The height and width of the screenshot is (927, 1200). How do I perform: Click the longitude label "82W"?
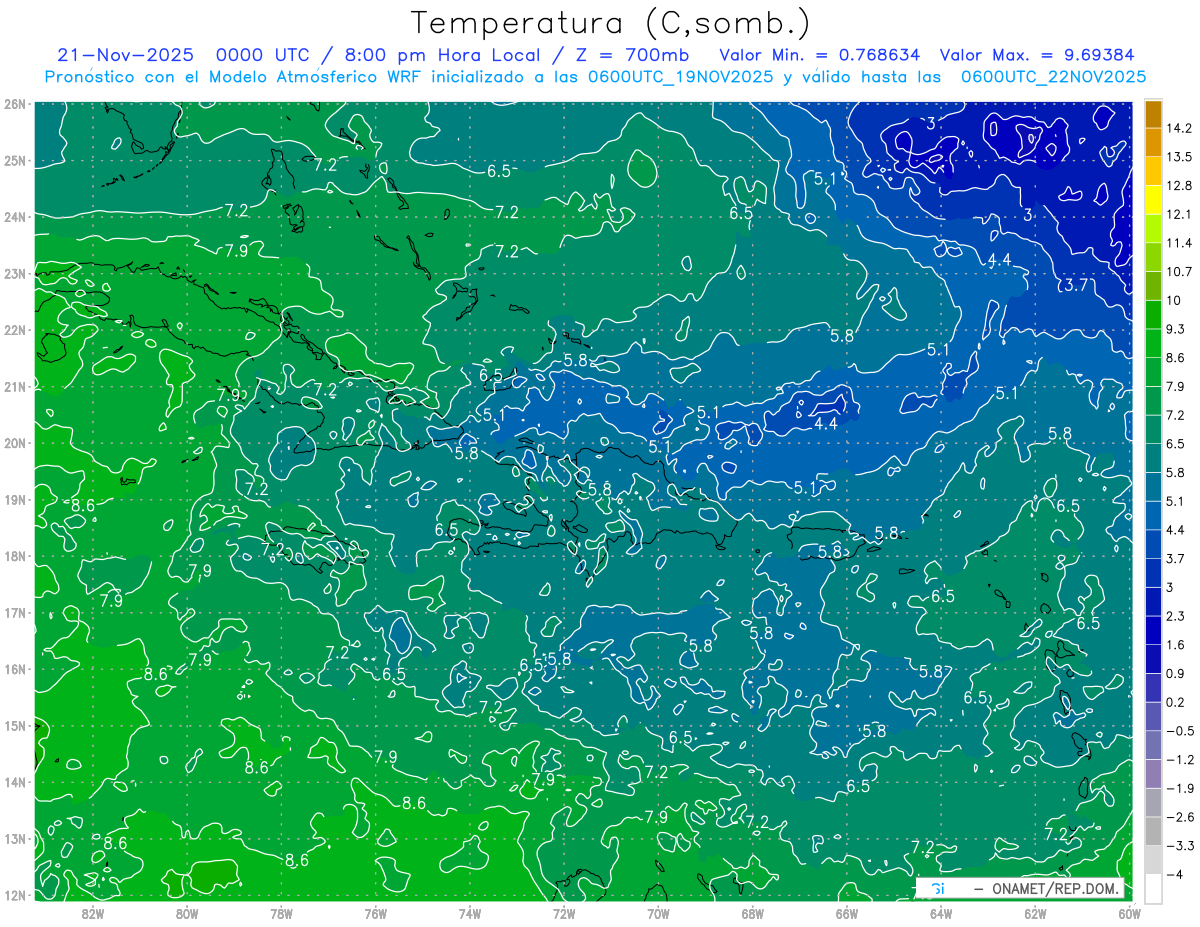(93, 912)
